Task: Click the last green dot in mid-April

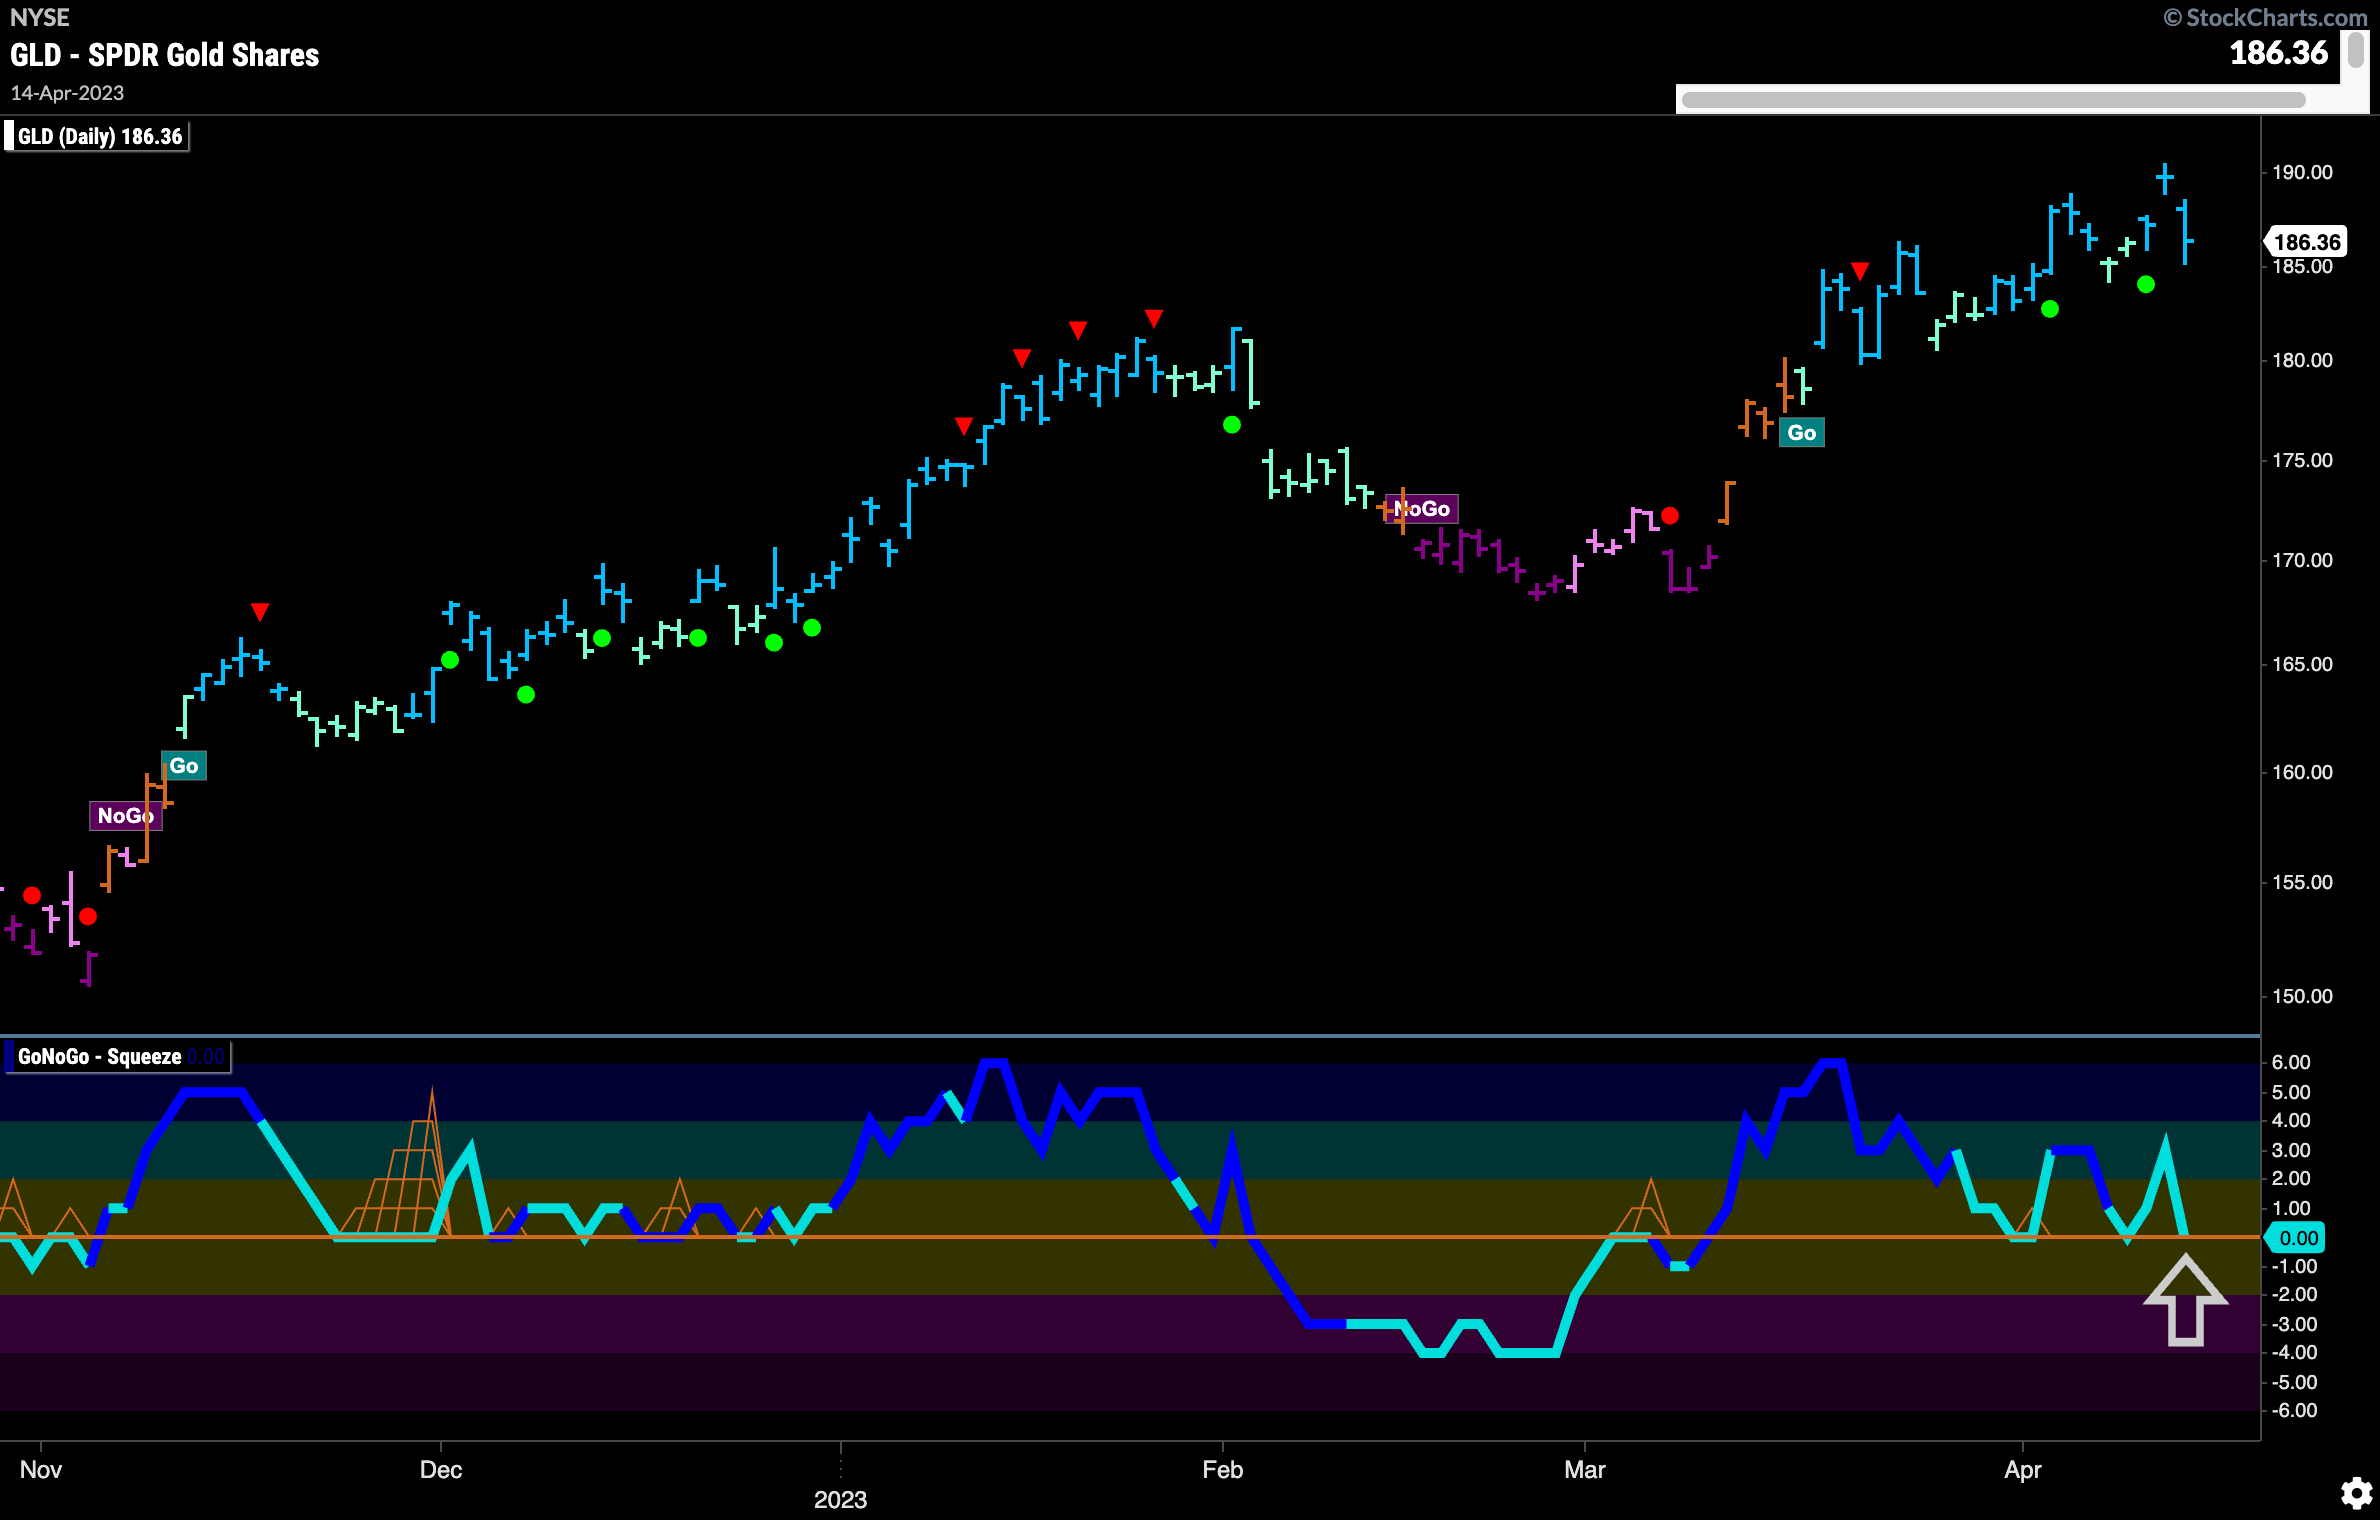Action: coord(2146,285)
